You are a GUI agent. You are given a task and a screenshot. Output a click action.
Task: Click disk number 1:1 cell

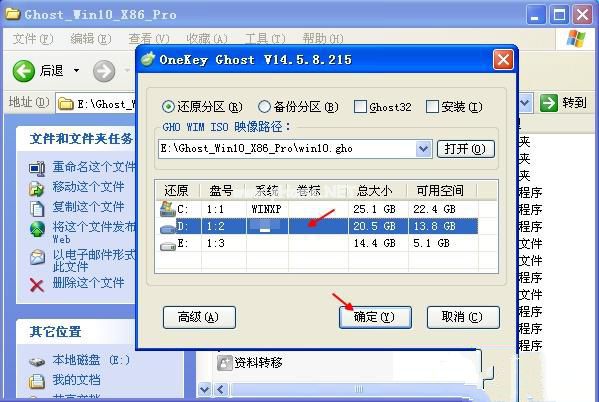click(x=215, y=209)
